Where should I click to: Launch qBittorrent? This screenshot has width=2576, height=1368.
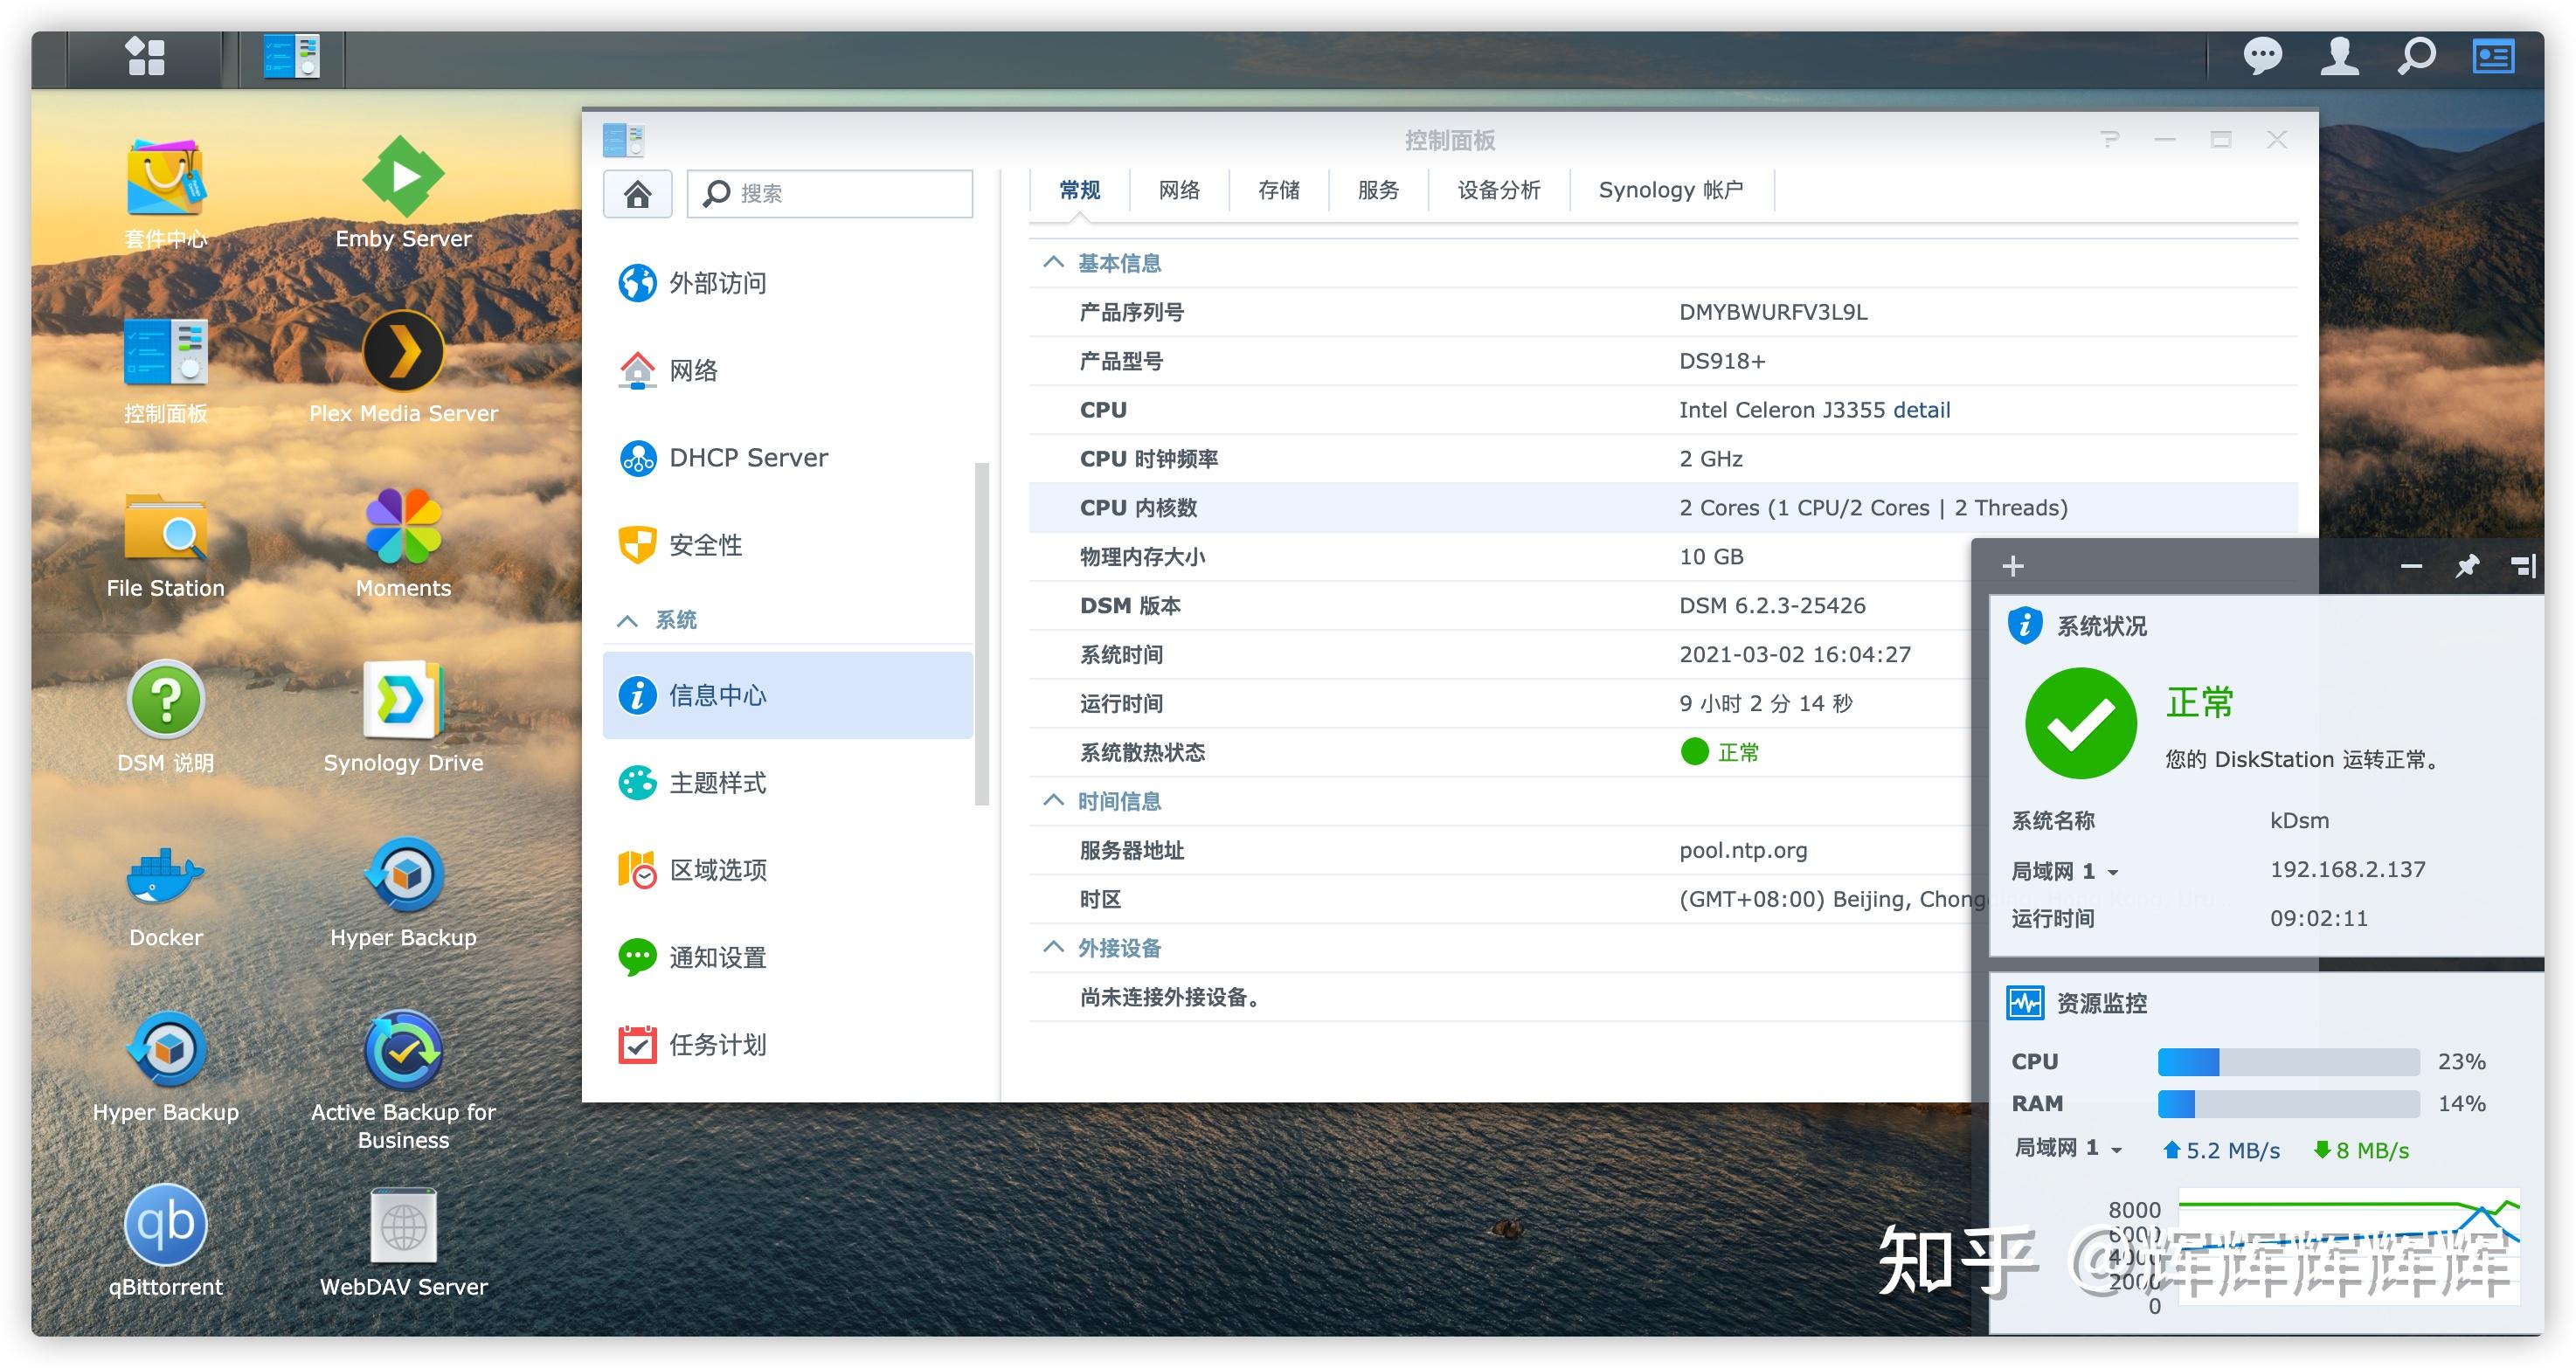tap(165, 1225)
